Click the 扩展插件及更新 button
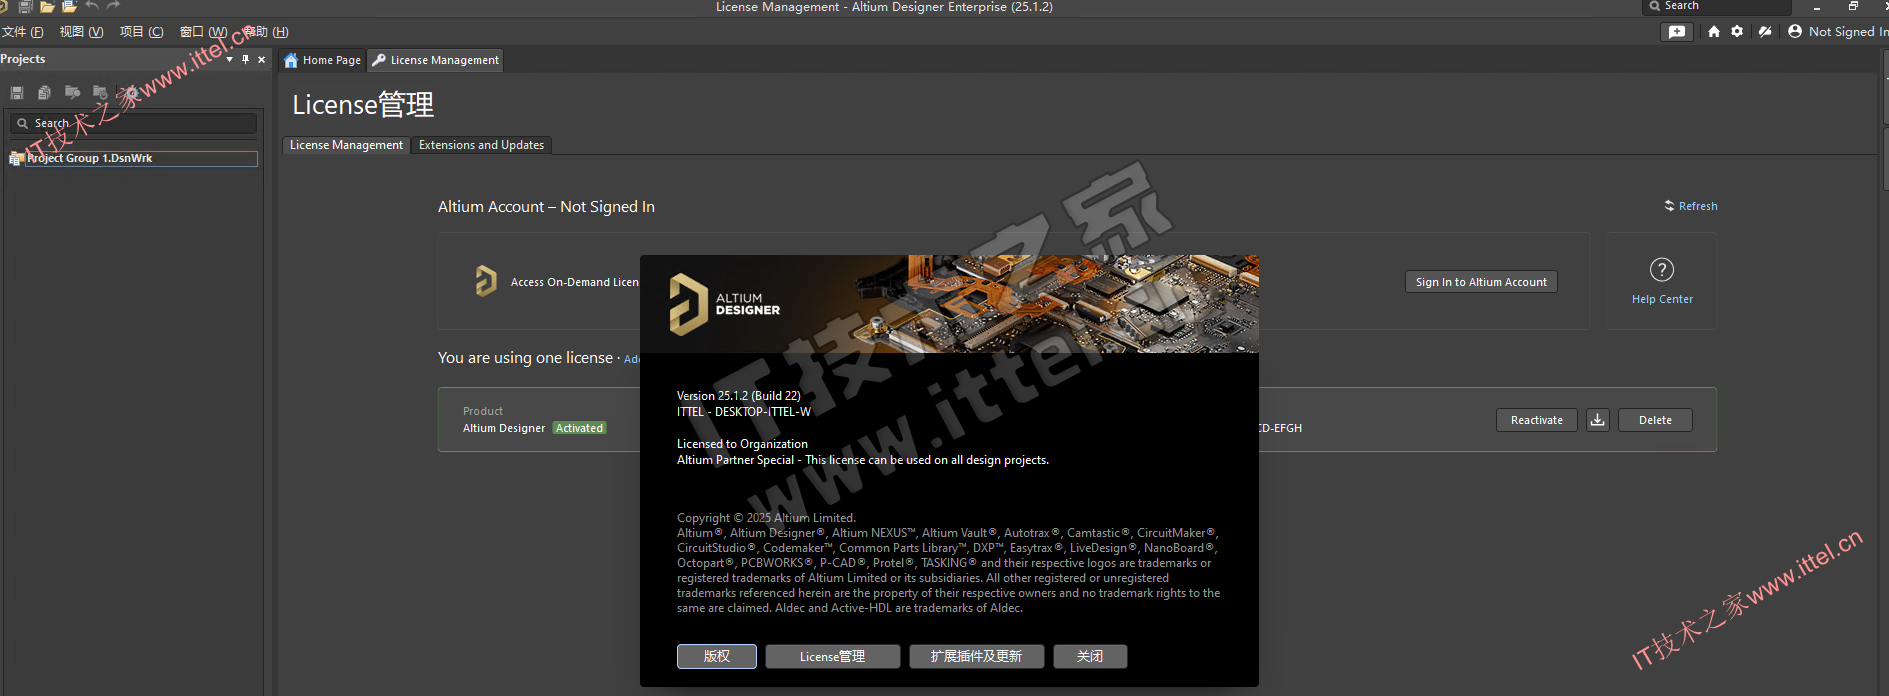The width and height of the screenshot is (1889, 696). tap(977, 656)
